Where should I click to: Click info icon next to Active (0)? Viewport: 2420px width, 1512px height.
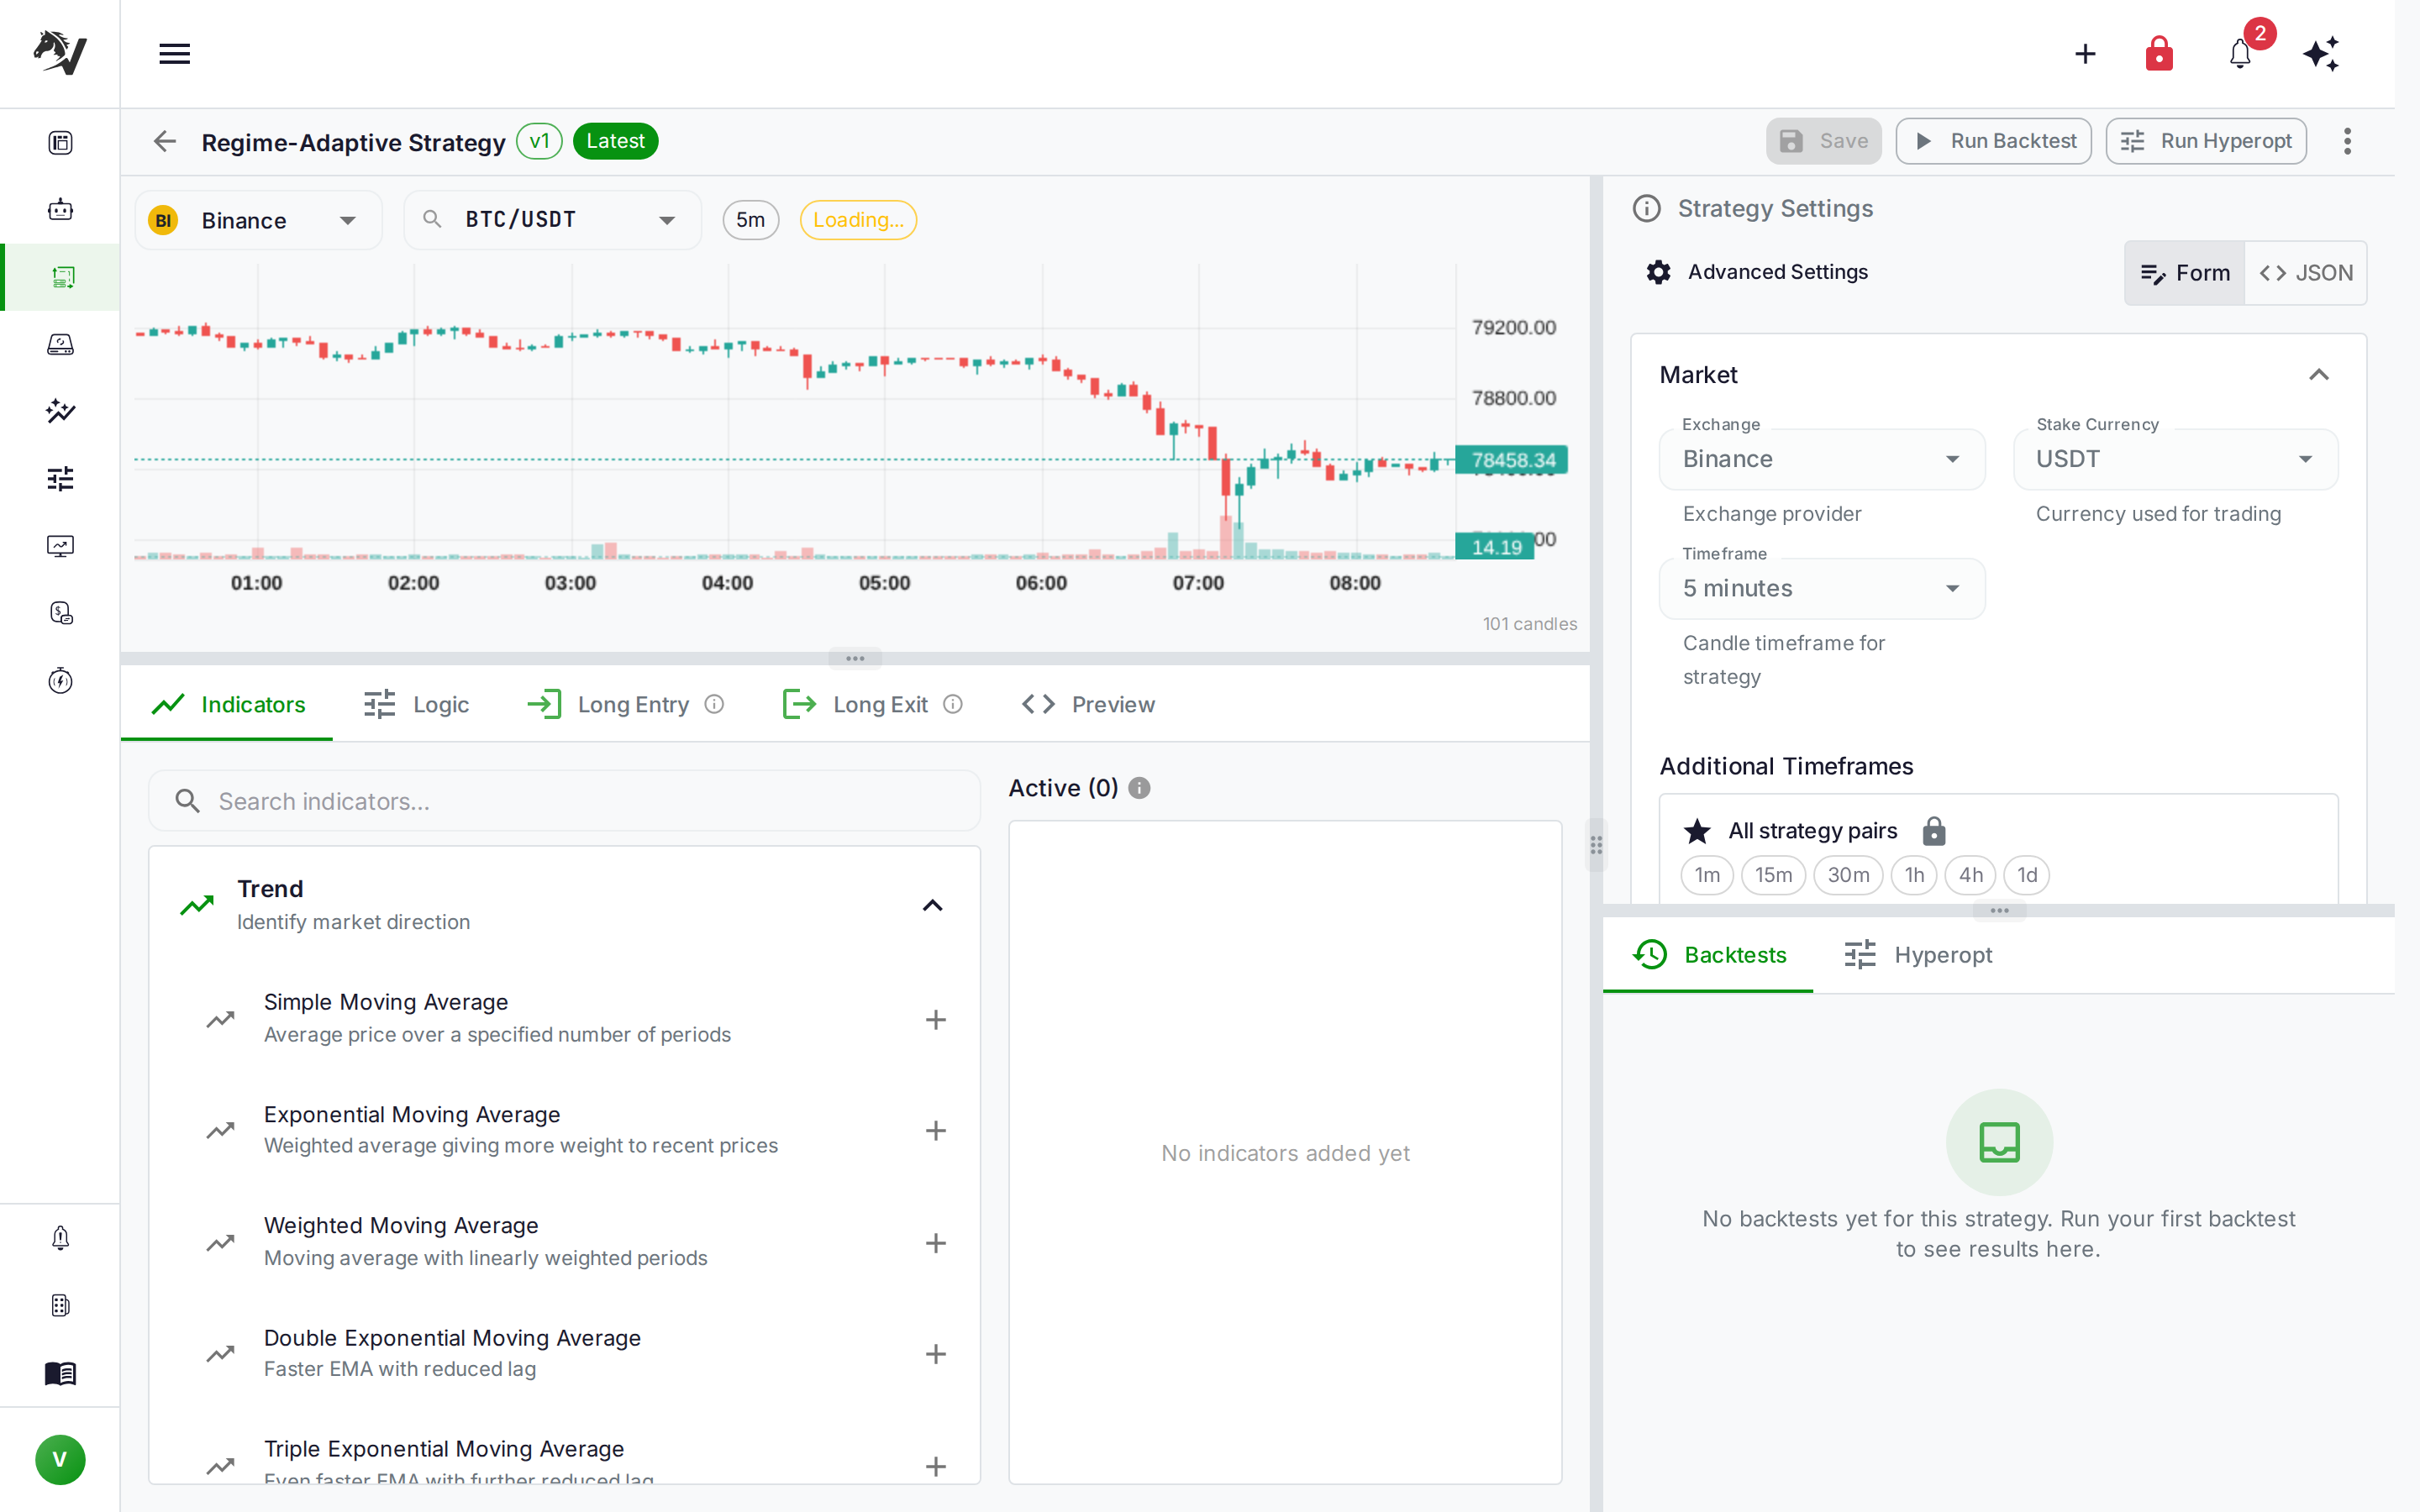click(1139, 788)
